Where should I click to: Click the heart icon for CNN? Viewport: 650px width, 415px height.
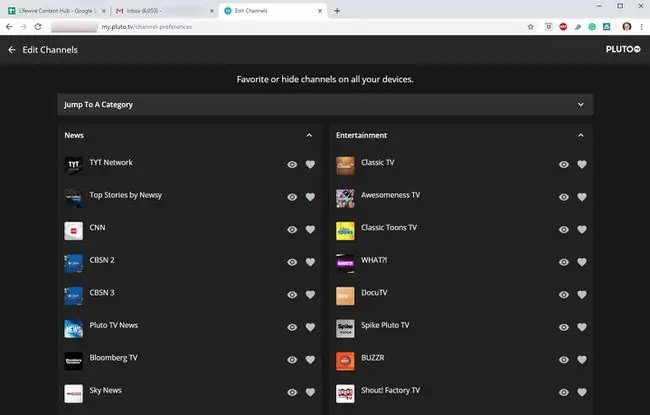tap(310, 230)
